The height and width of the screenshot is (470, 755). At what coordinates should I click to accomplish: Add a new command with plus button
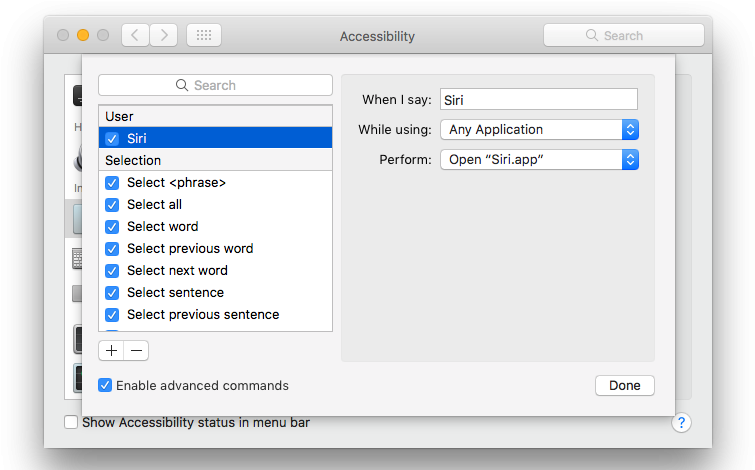pyautogui.click(x=111, y=351)
